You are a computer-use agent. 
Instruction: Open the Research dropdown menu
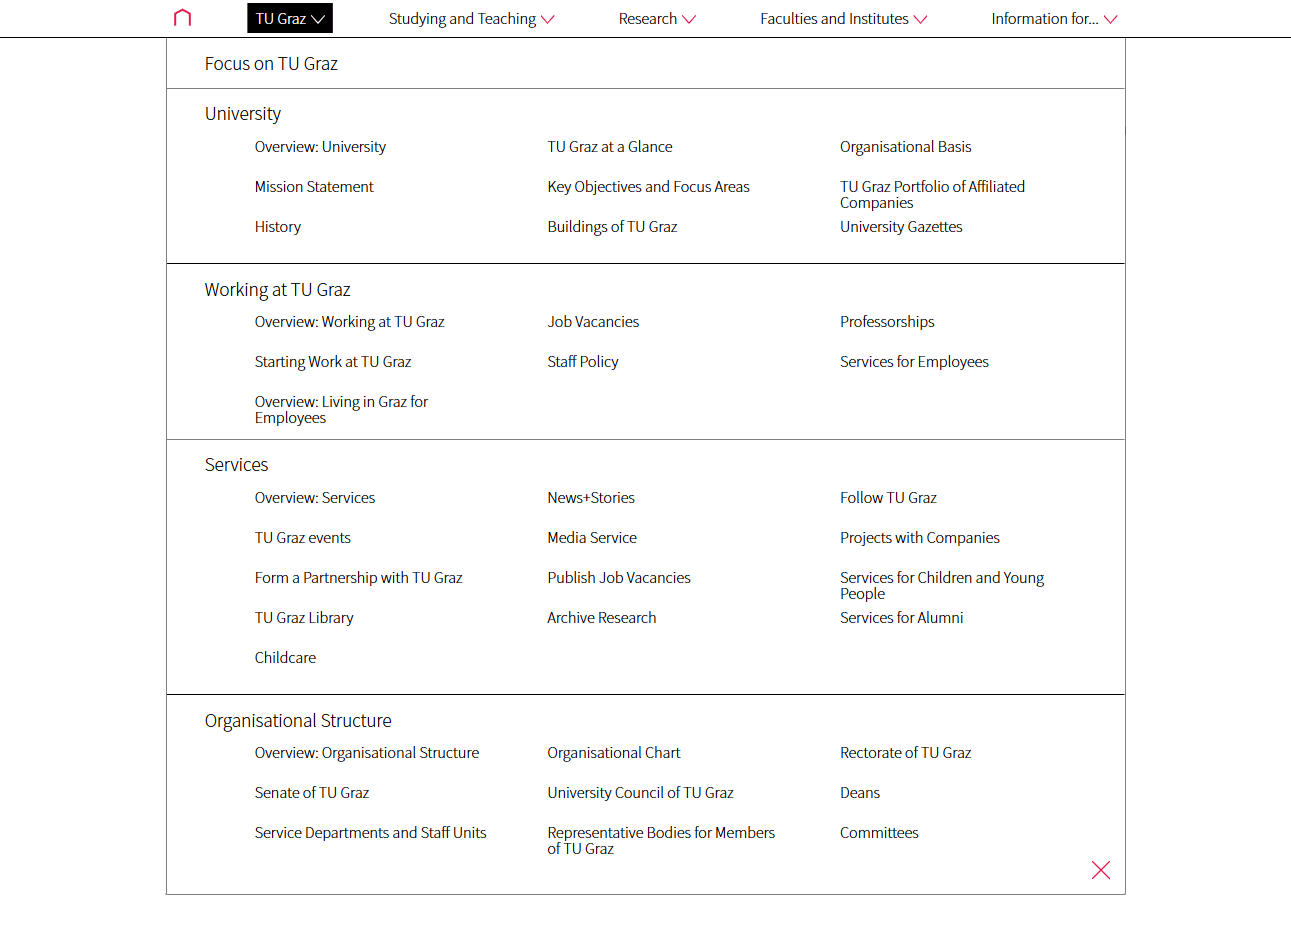coord(657,19)
